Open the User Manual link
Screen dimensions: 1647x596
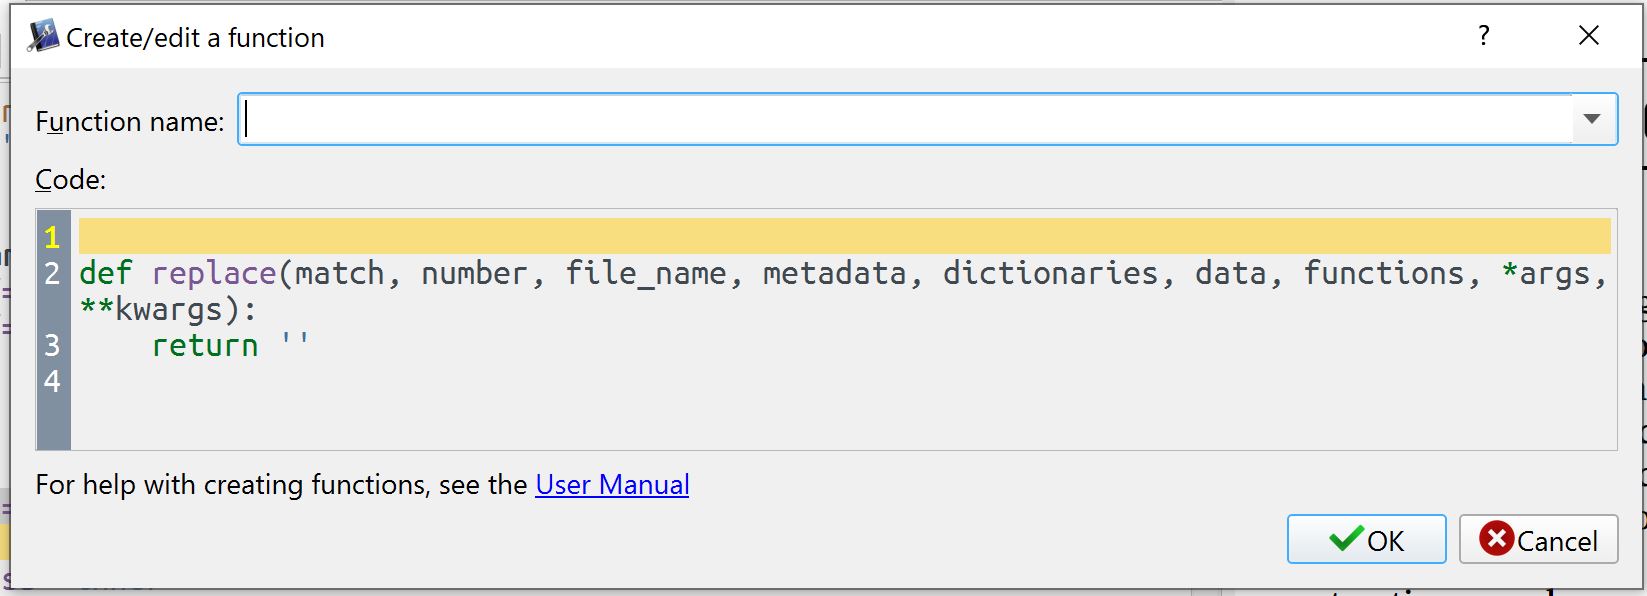tap(612, 485)
